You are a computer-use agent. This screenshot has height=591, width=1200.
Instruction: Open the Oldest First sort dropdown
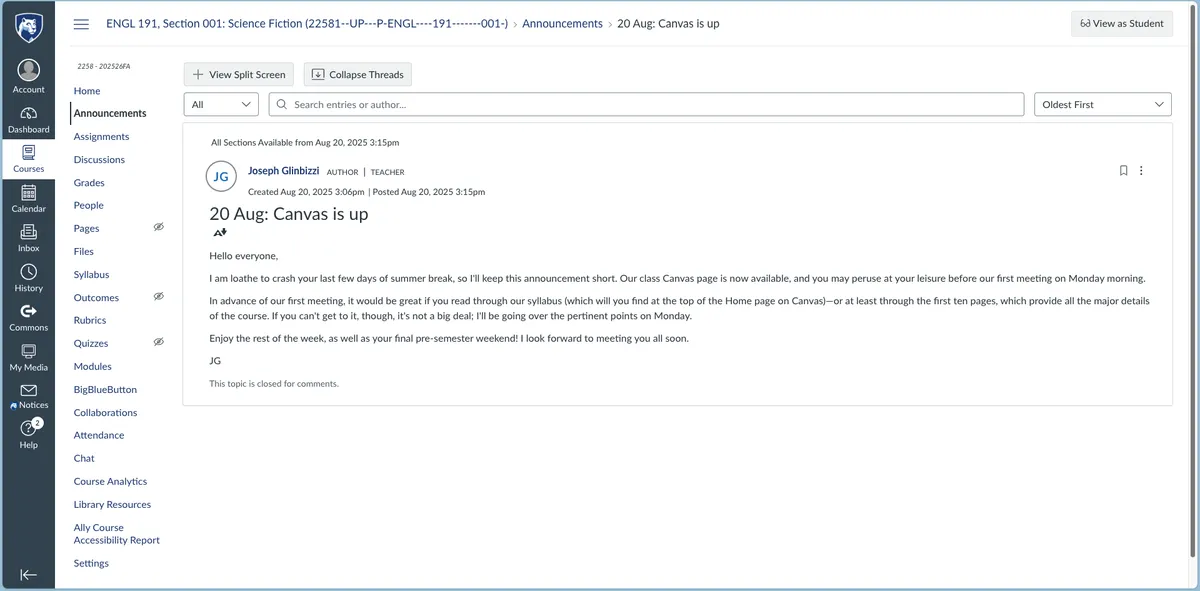tap(1102, 104)
